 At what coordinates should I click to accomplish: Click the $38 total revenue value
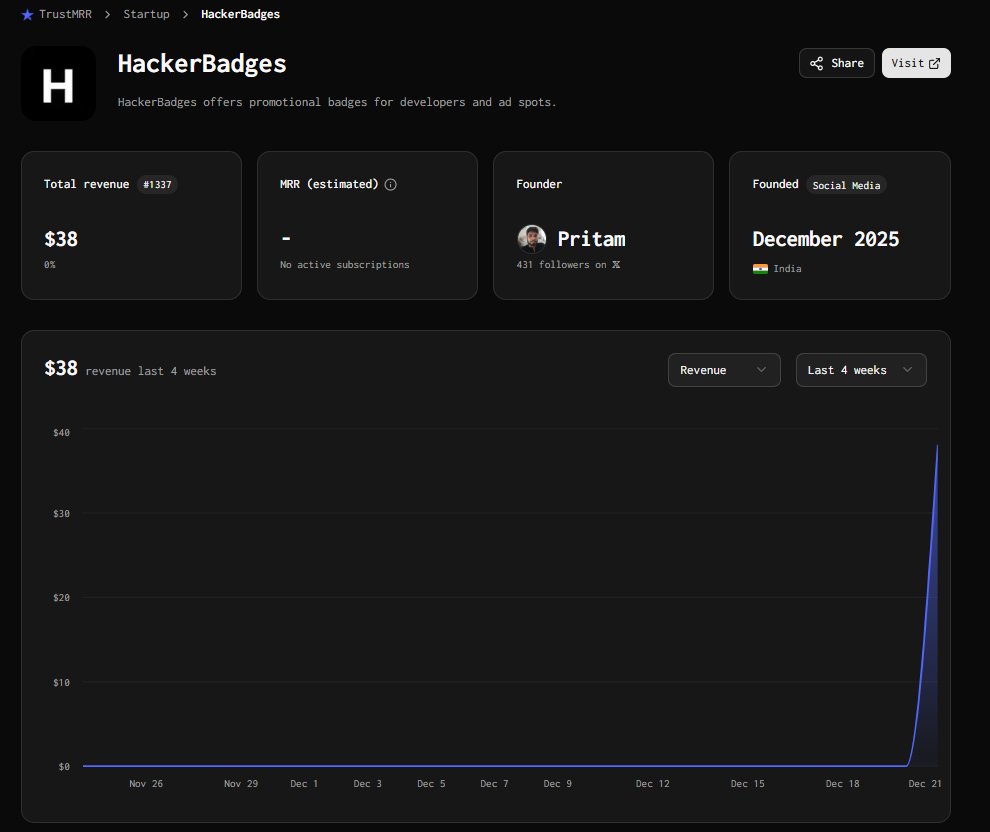click(x=61, y=239)
